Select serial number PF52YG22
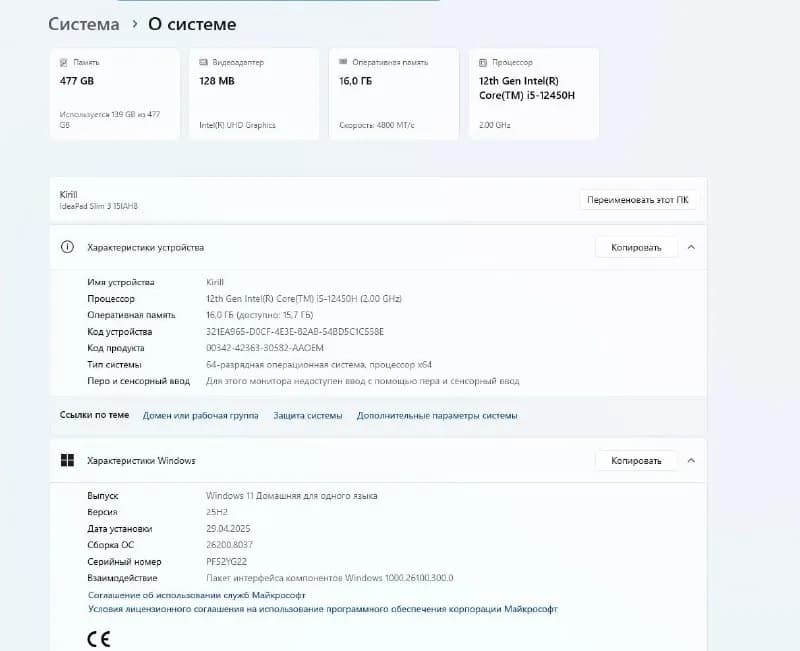The width and height of the screenshot is (800, 651). [x=227, y=562]
